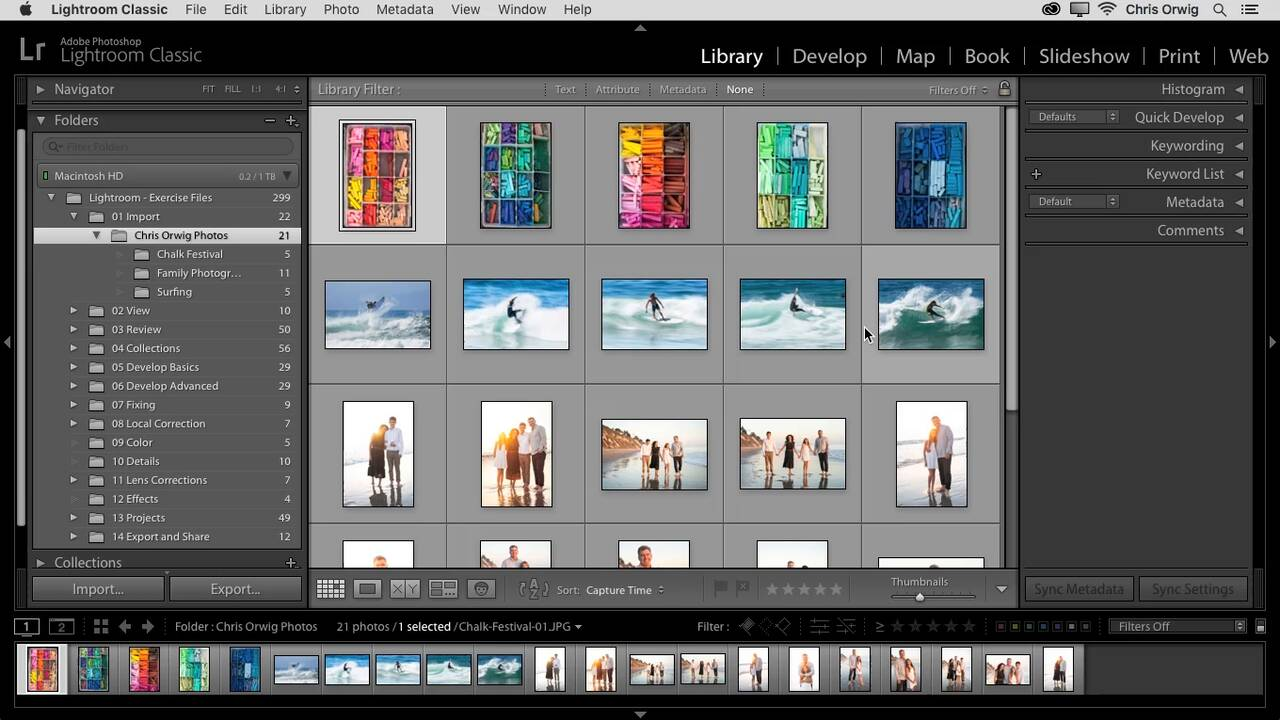The image size is (1280, 720).
Task: Open Compare view (XY) icon
Action: coord(405,589)
